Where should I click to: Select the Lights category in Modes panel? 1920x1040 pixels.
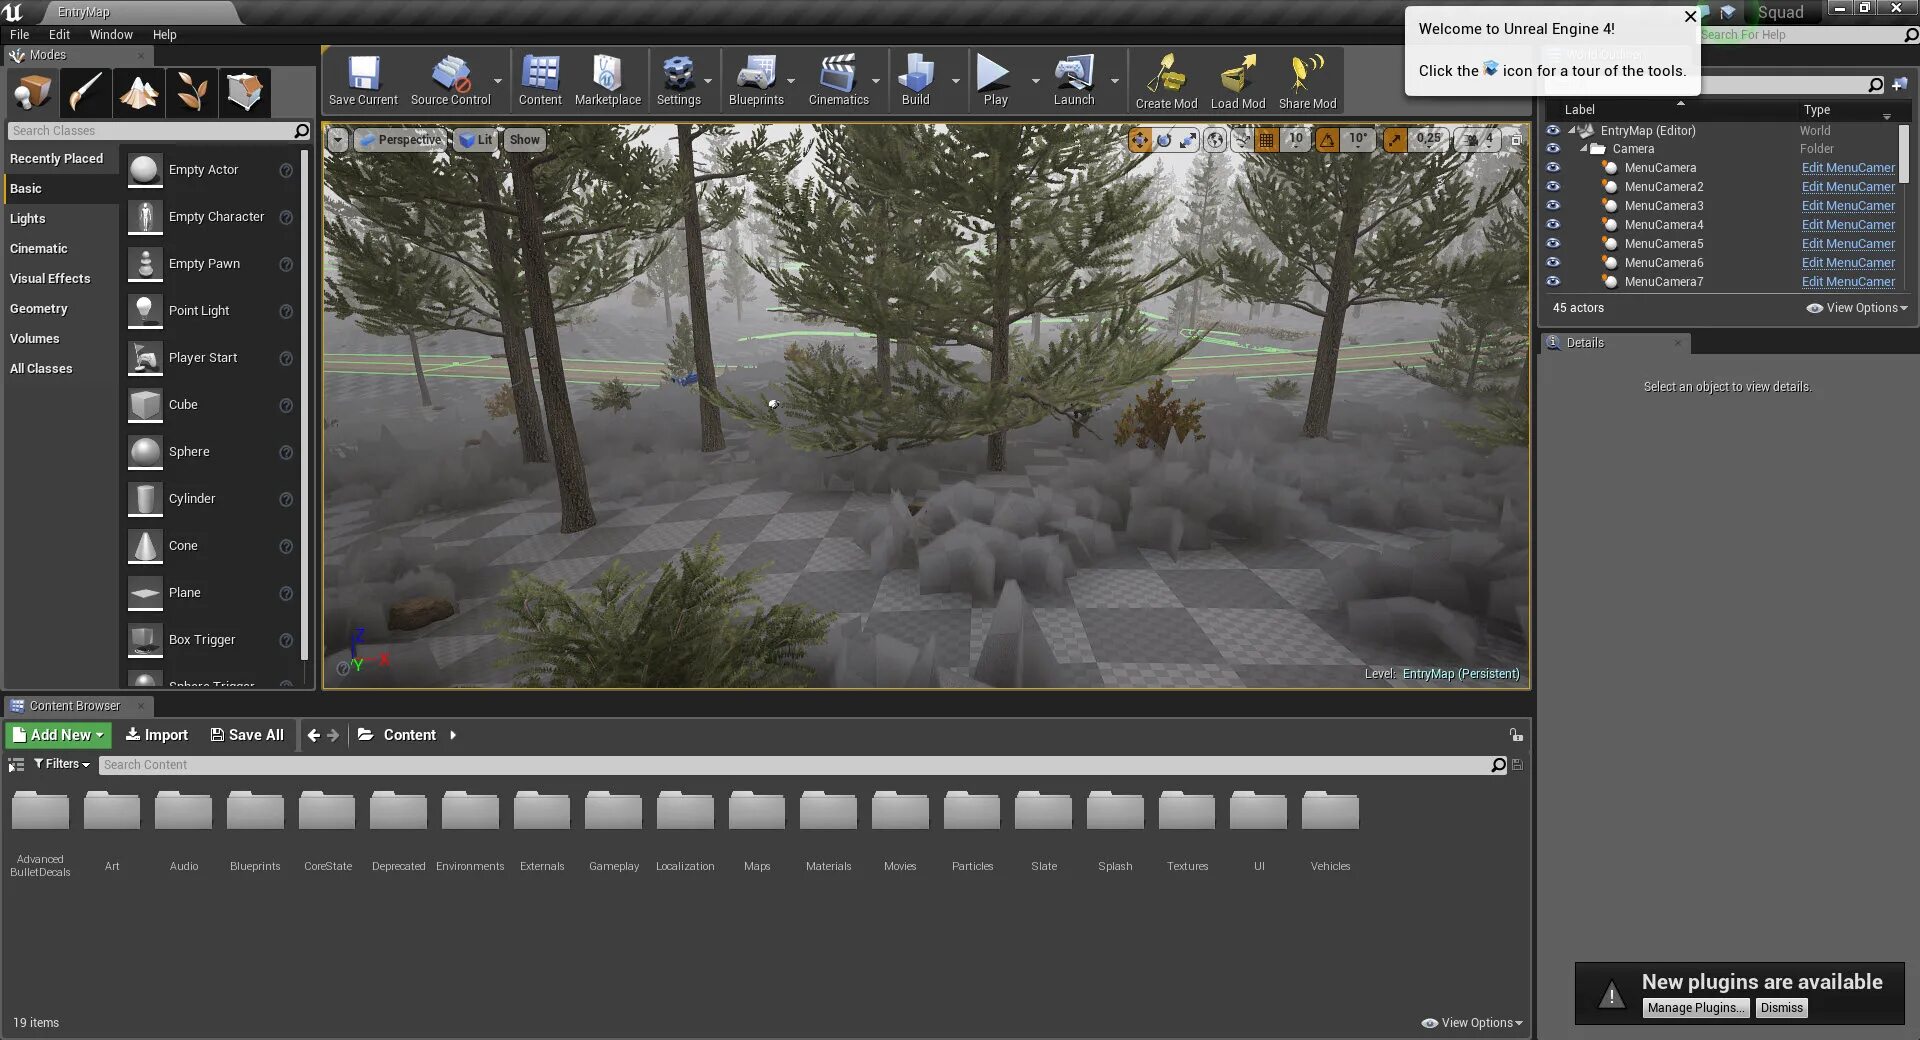coord(27,218)
